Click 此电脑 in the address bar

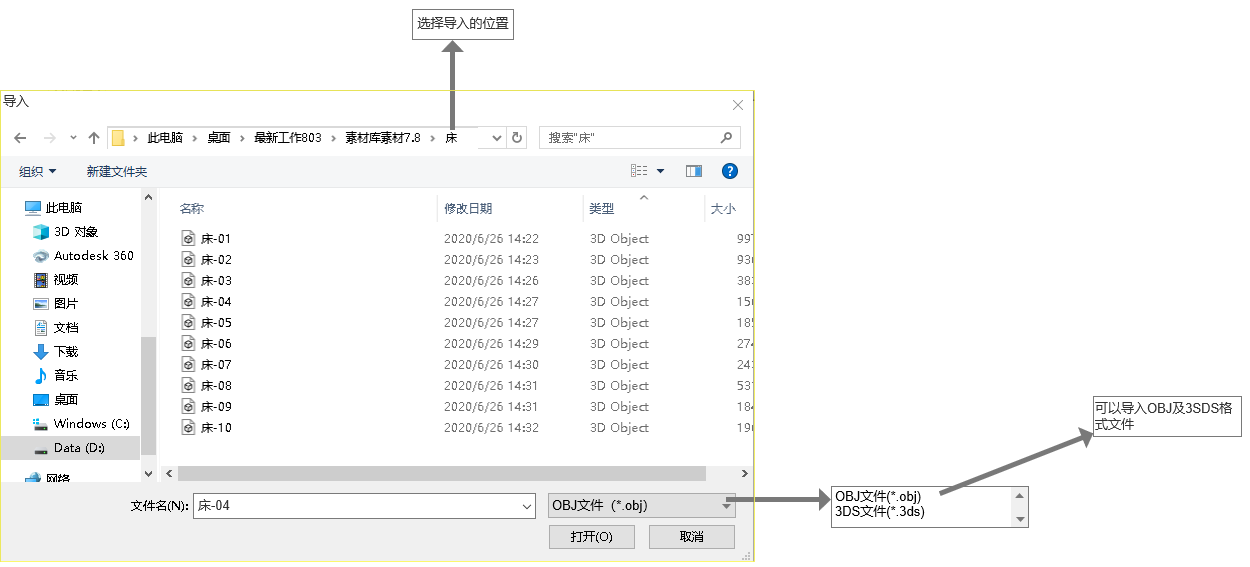coord(165,138)
